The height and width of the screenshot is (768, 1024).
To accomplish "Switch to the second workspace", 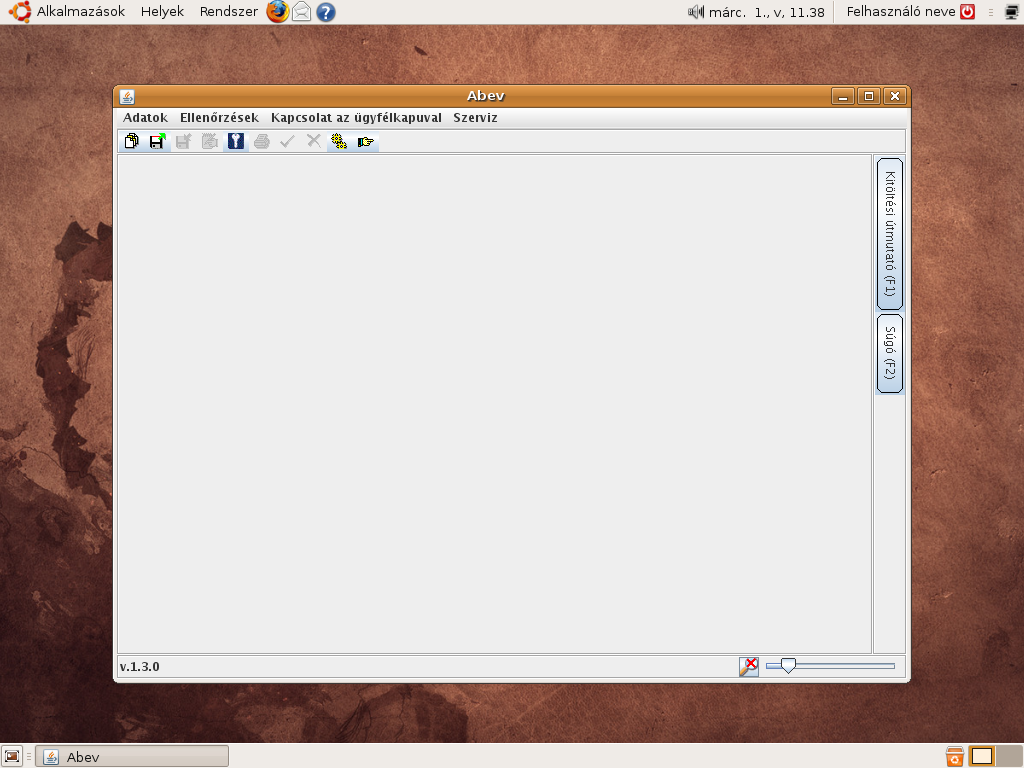I will (1009, 757).
